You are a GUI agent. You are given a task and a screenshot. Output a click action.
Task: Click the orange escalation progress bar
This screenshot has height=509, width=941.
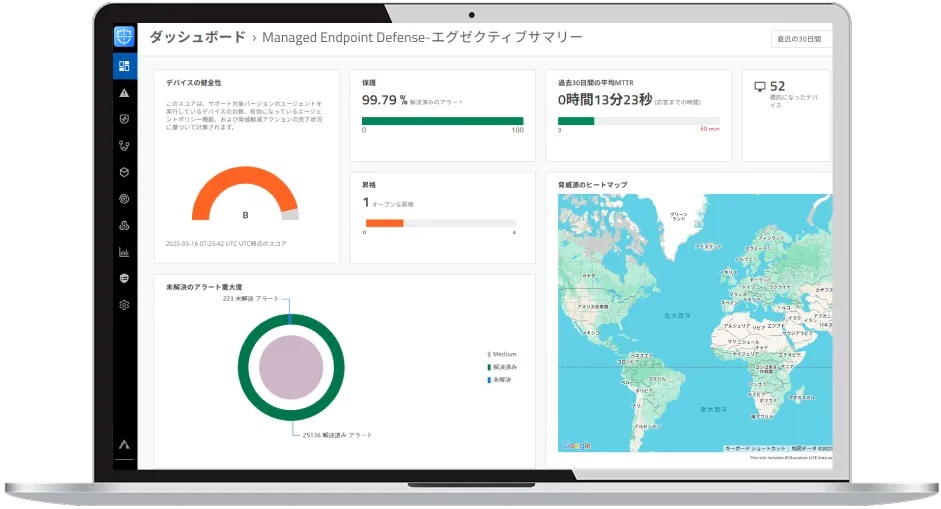click(x=440, y=223)
